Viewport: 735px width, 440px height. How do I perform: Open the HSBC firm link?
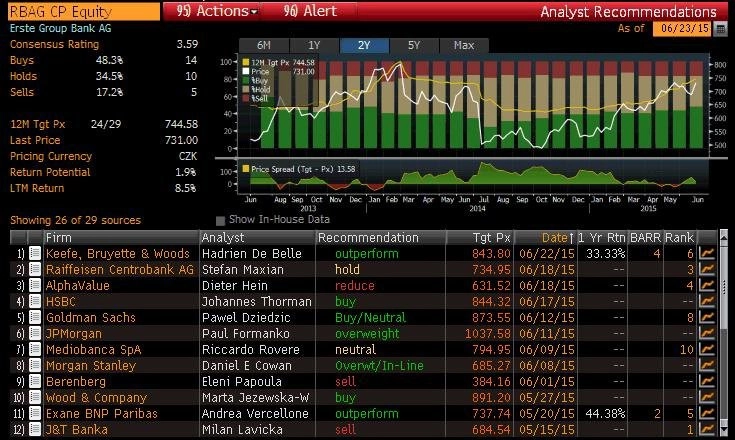coord(60,301)
